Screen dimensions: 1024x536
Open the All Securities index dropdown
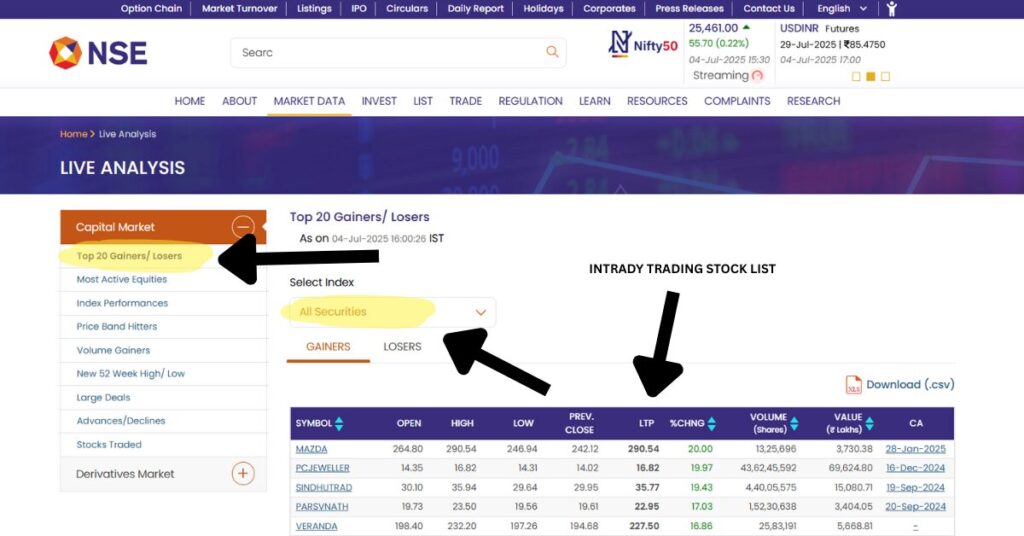[x=392, y=312]
